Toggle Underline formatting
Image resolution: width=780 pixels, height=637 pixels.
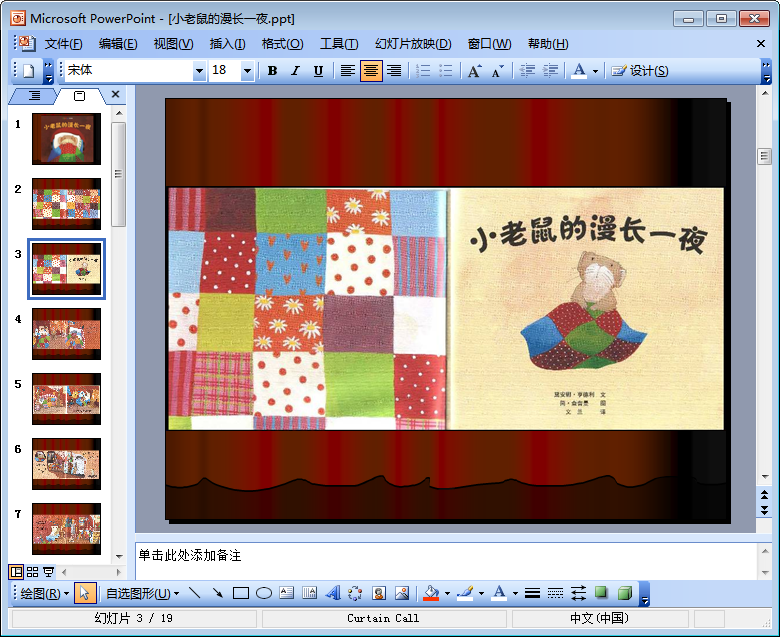pos(318,71)
